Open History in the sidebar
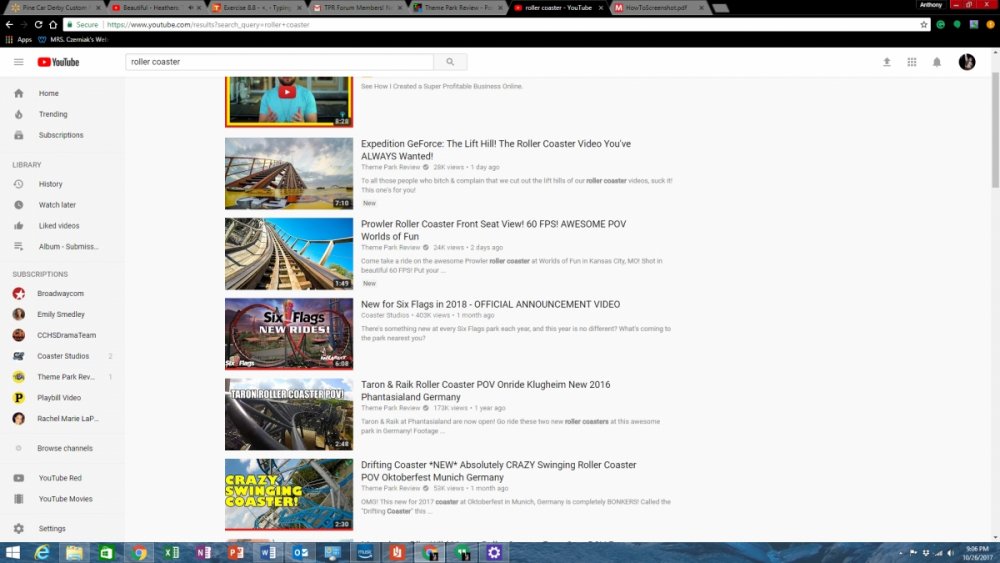Screen dimensions: 1000x563 click(50, 184)
